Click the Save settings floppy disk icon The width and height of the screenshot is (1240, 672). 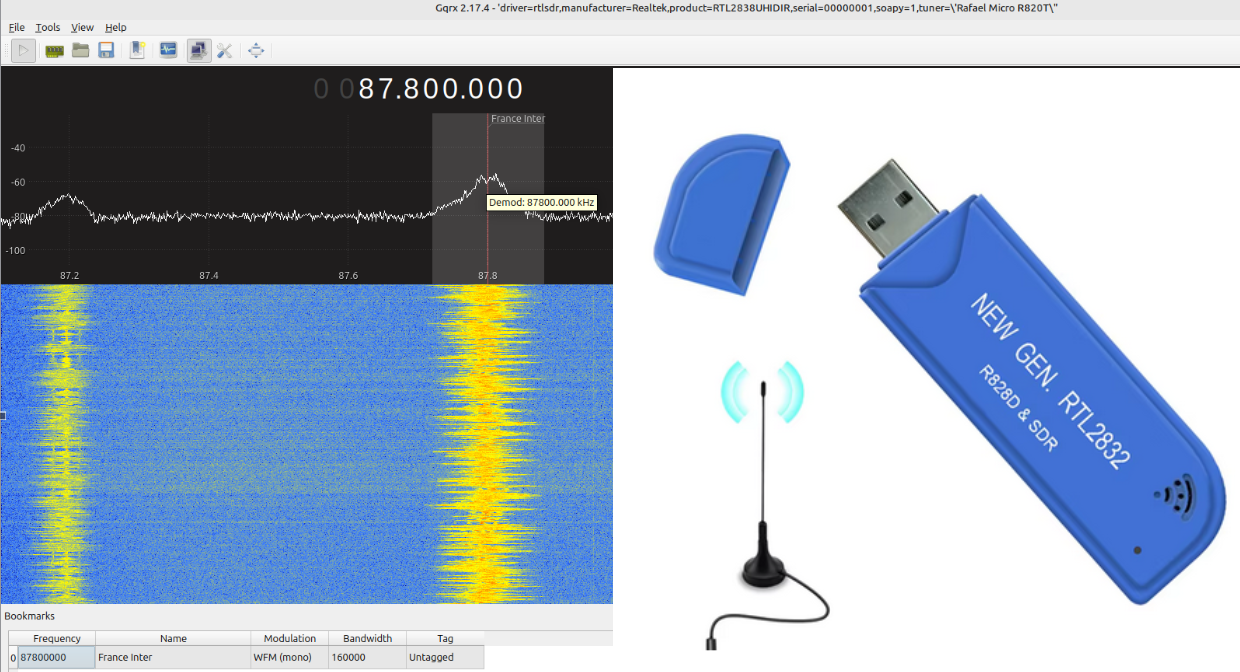[105, 50]
